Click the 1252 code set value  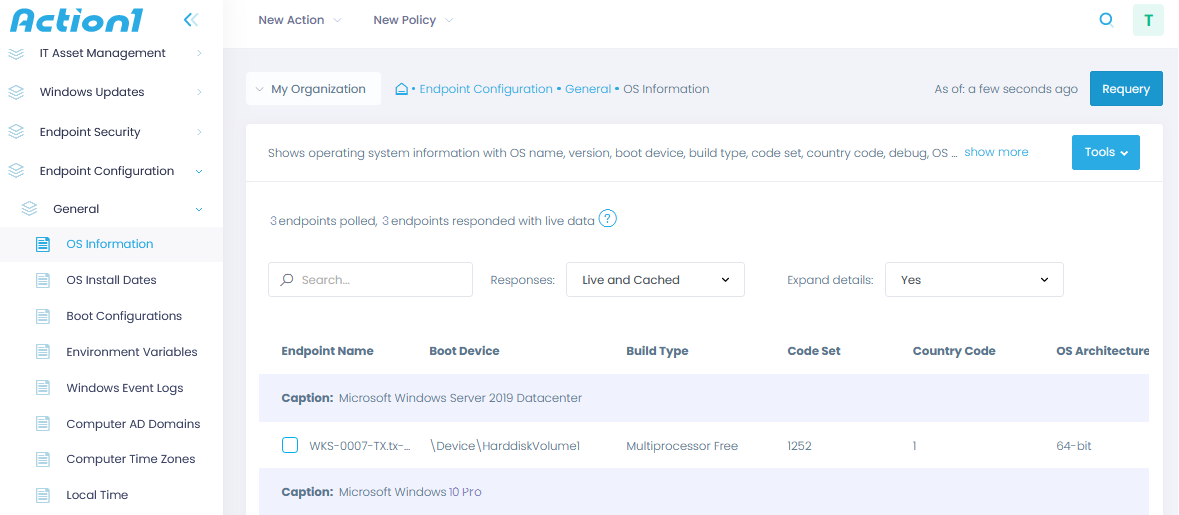click(x=800, y=446)
